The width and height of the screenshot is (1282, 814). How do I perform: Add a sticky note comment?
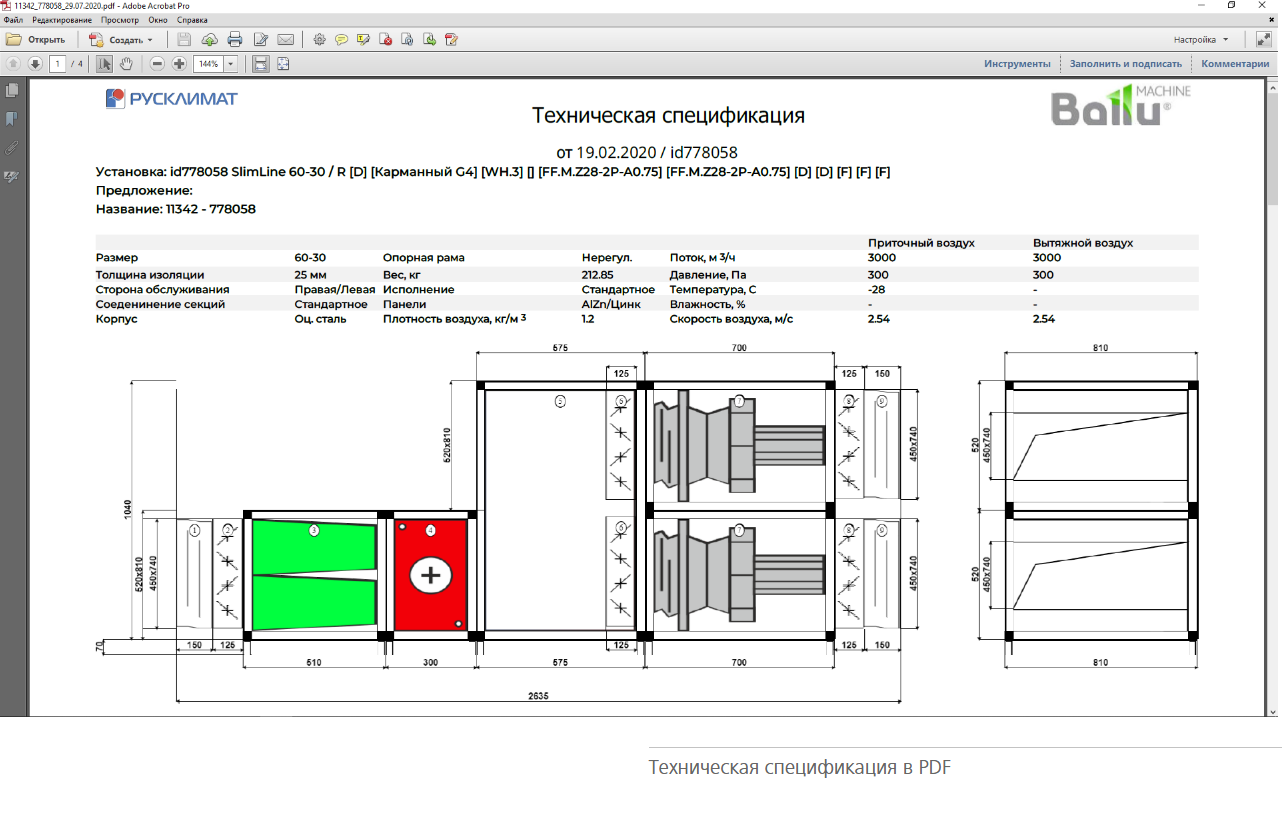[x=342, y=40]
